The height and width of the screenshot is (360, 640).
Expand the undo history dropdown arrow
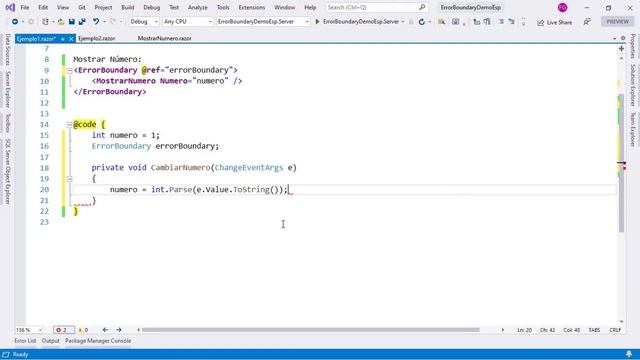point(104,22)
